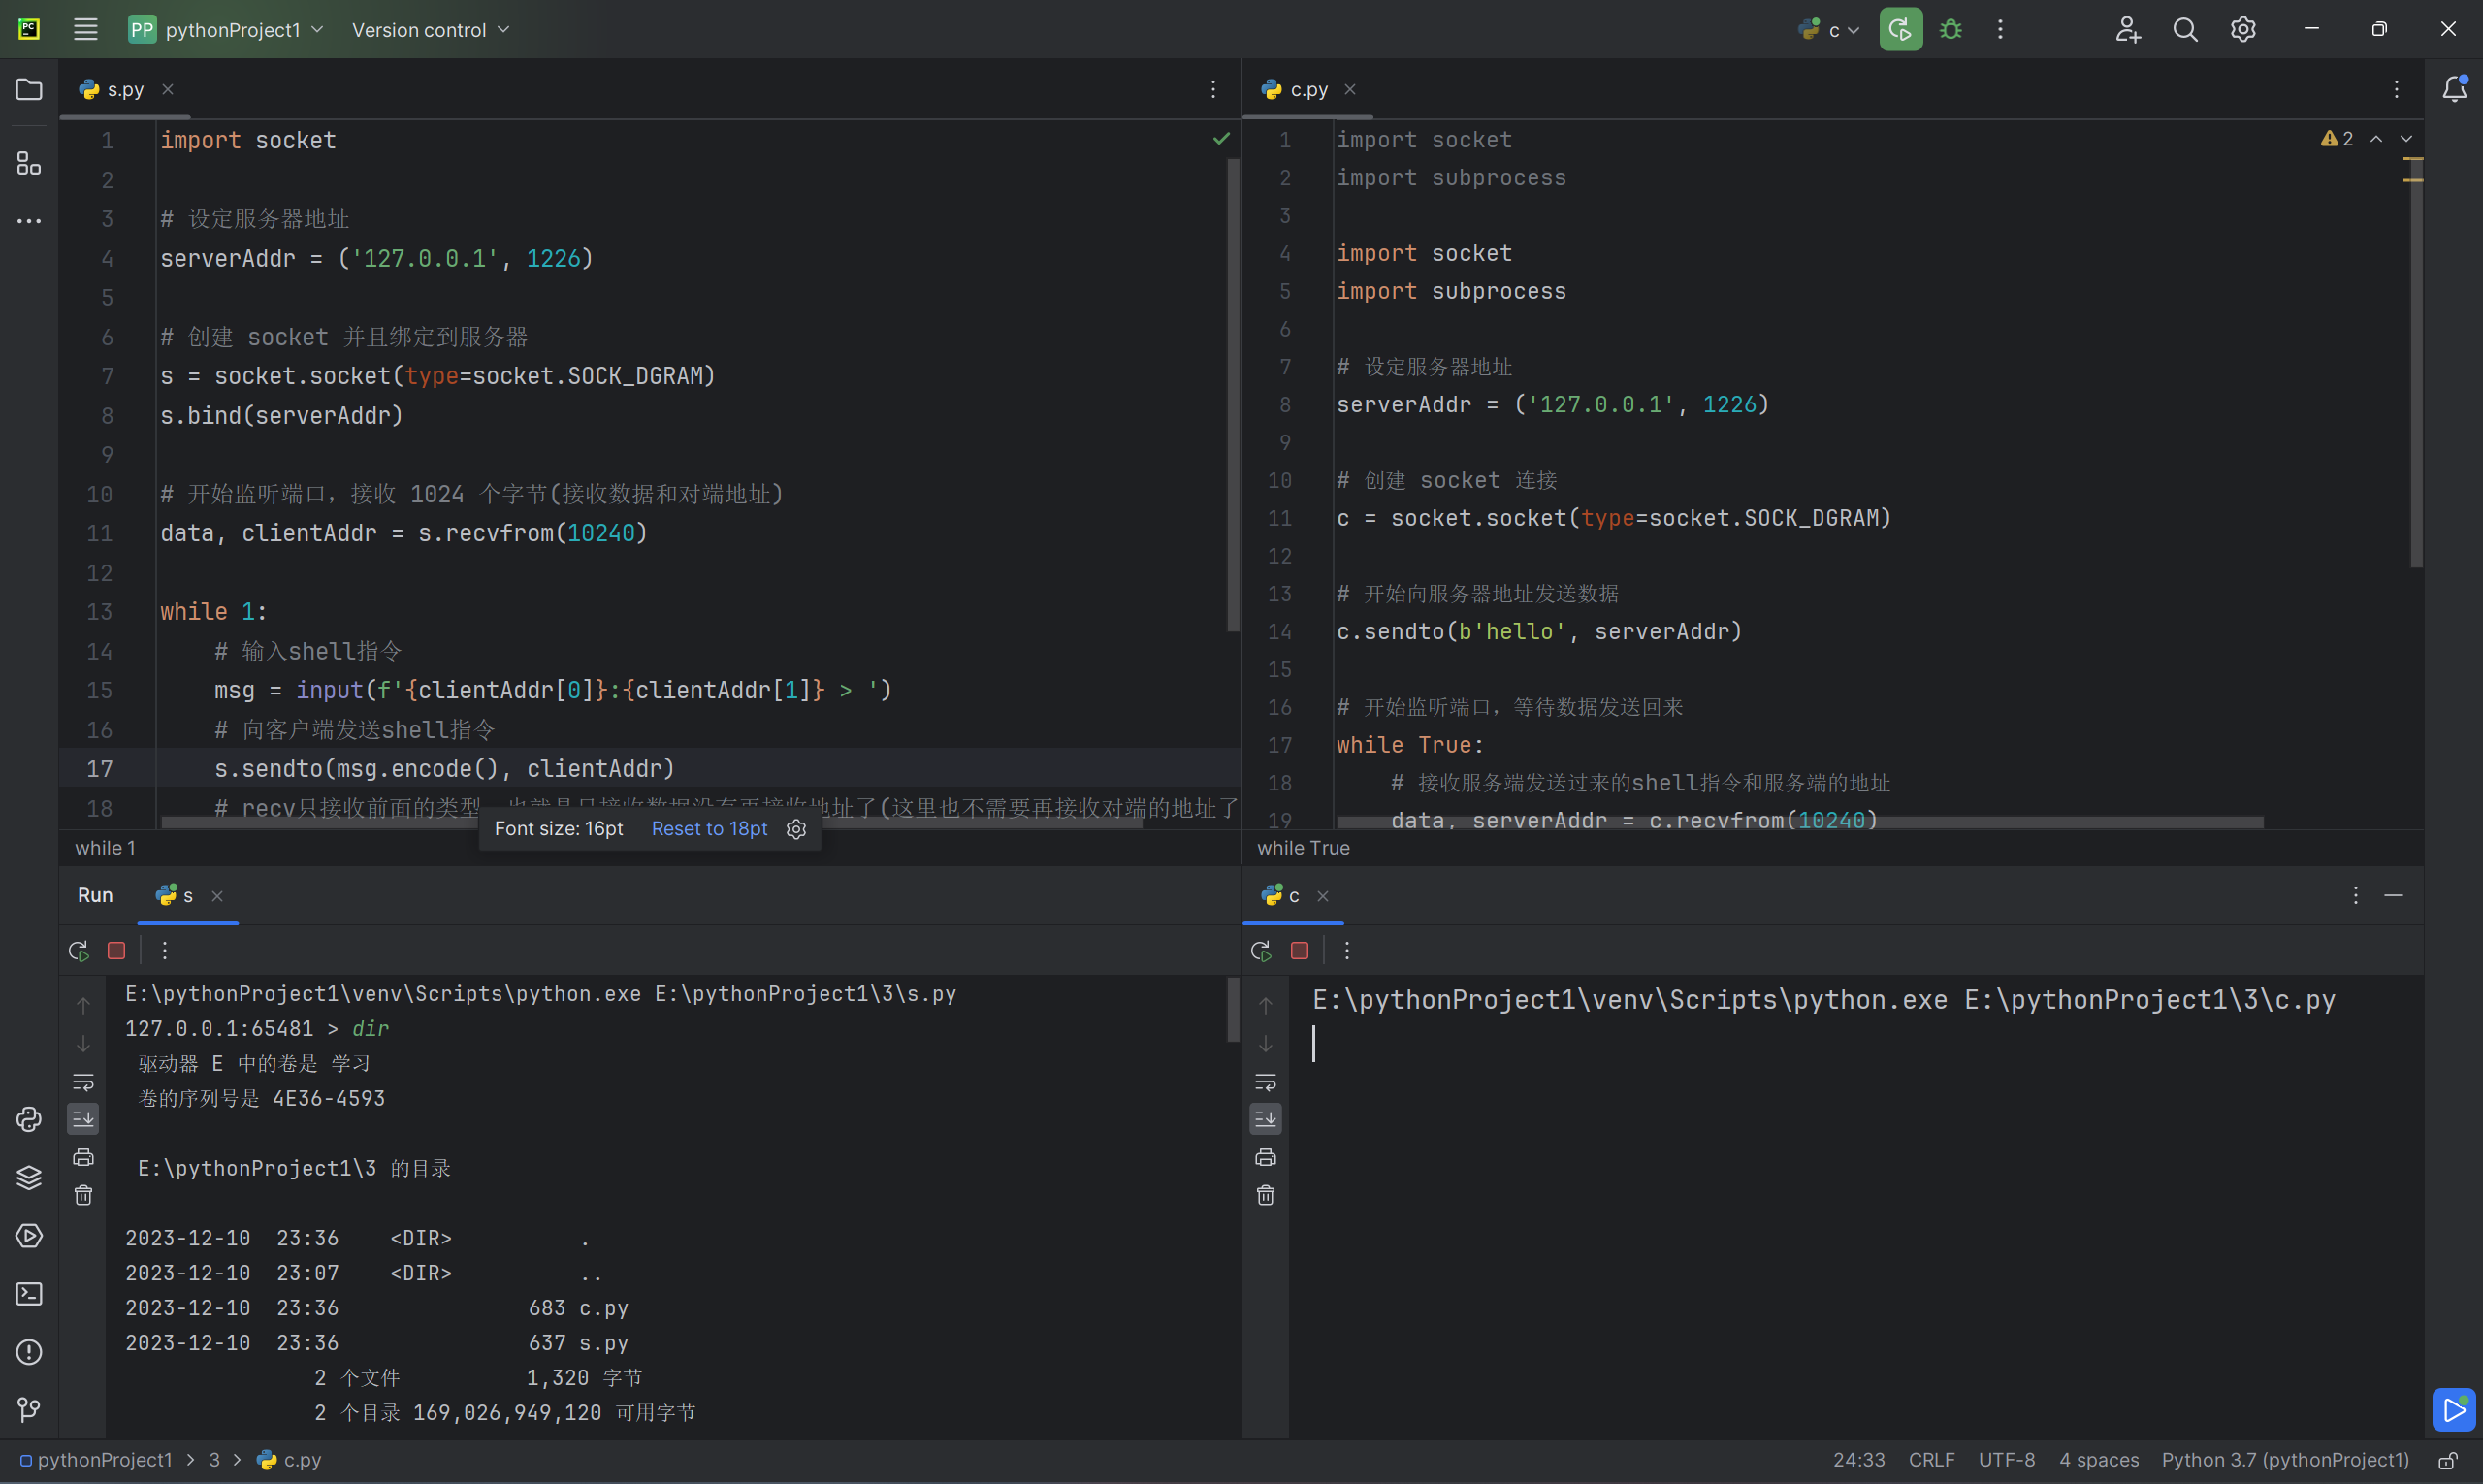Image resolution: width=2483 pixels, height=1484 pixels.
Task: Click the s.py editor vertical scrollbar
Action: (x=1233, y=394)
